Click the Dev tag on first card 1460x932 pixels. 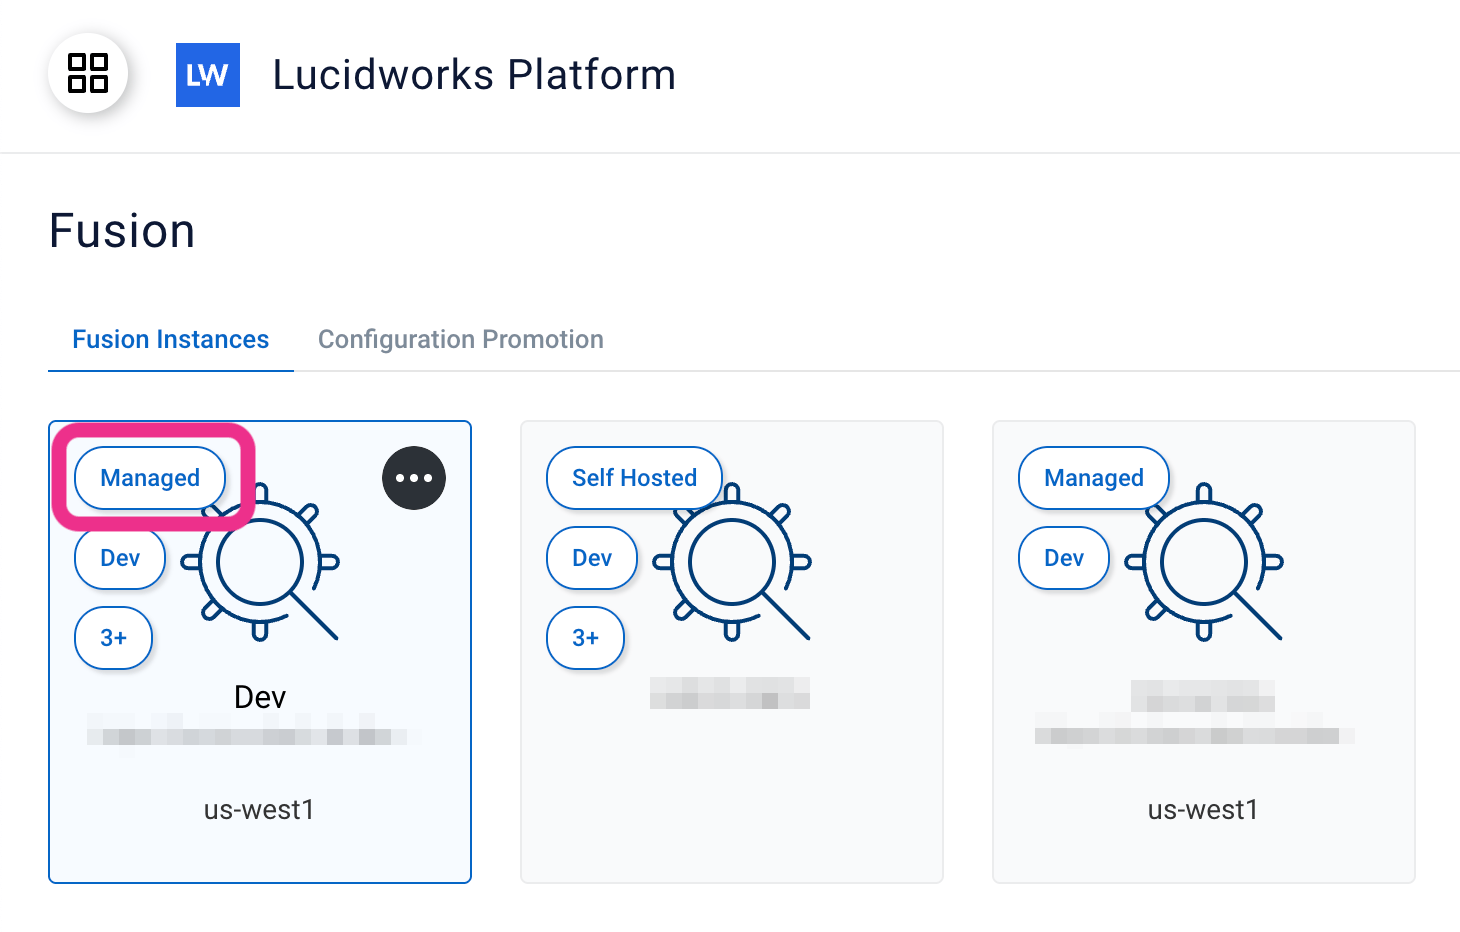click(120, 558)
